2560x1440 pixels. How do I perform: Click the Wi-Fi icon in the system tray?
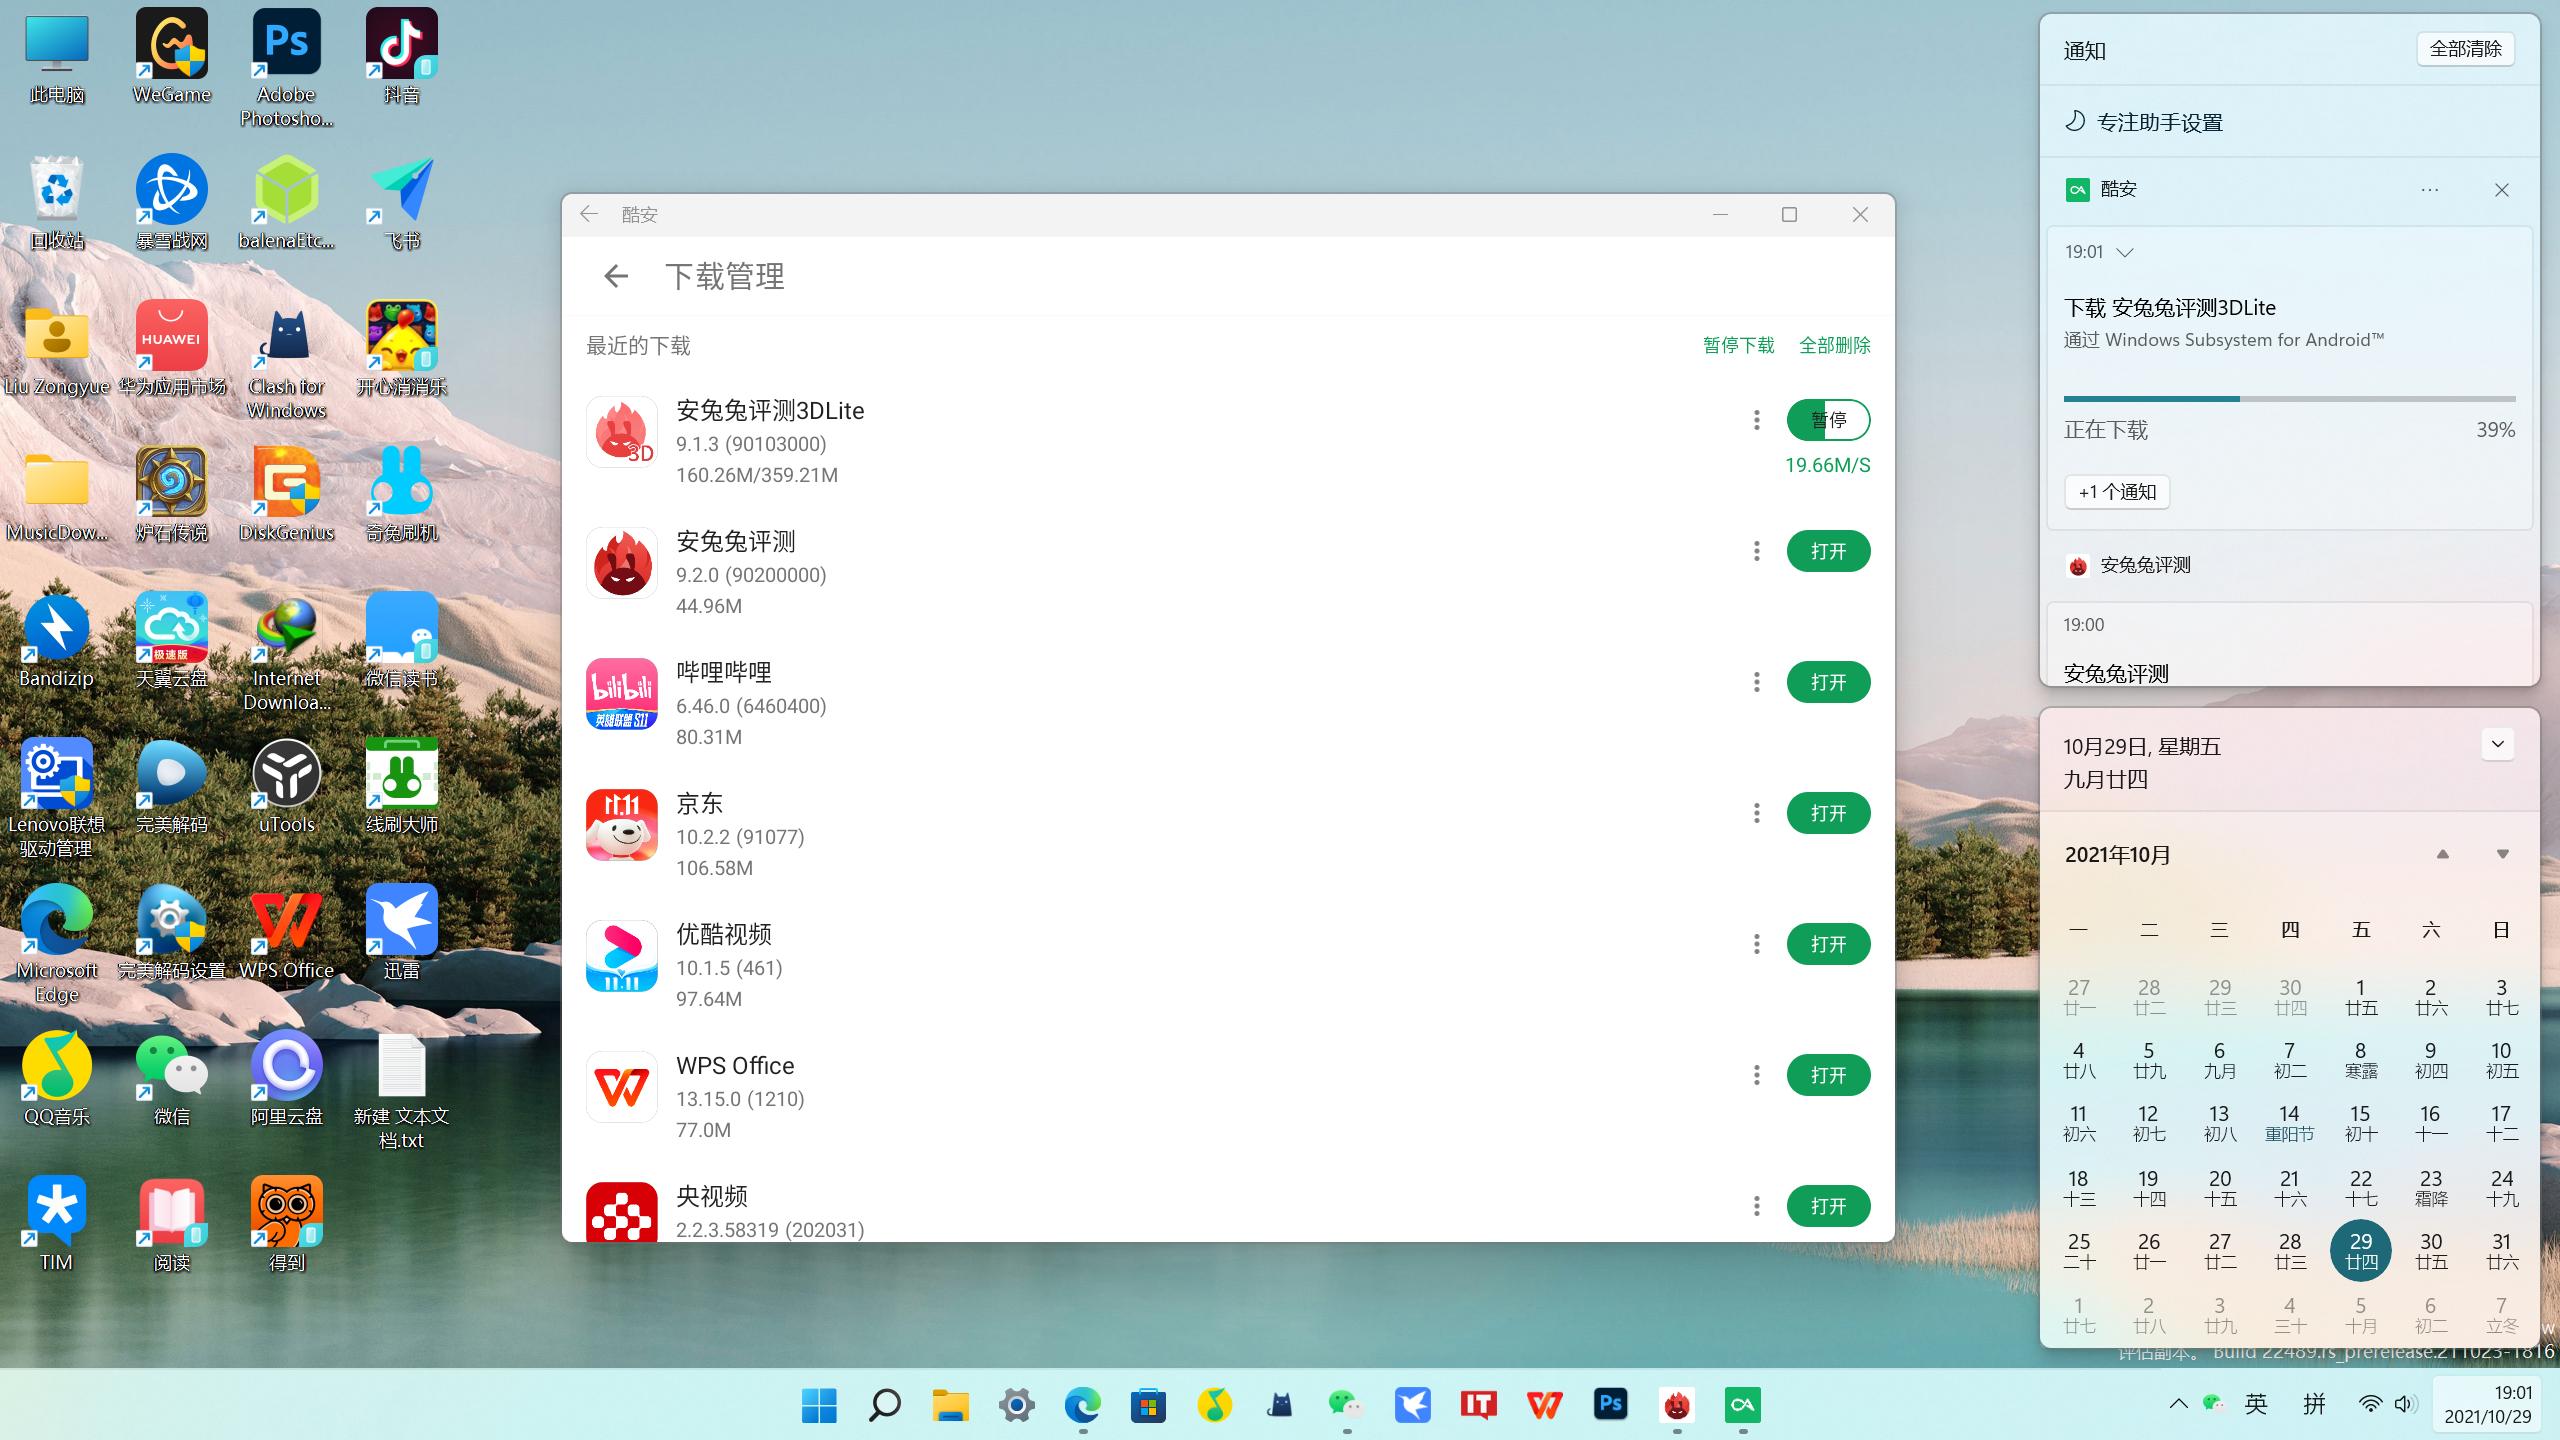point(2369,1403)
